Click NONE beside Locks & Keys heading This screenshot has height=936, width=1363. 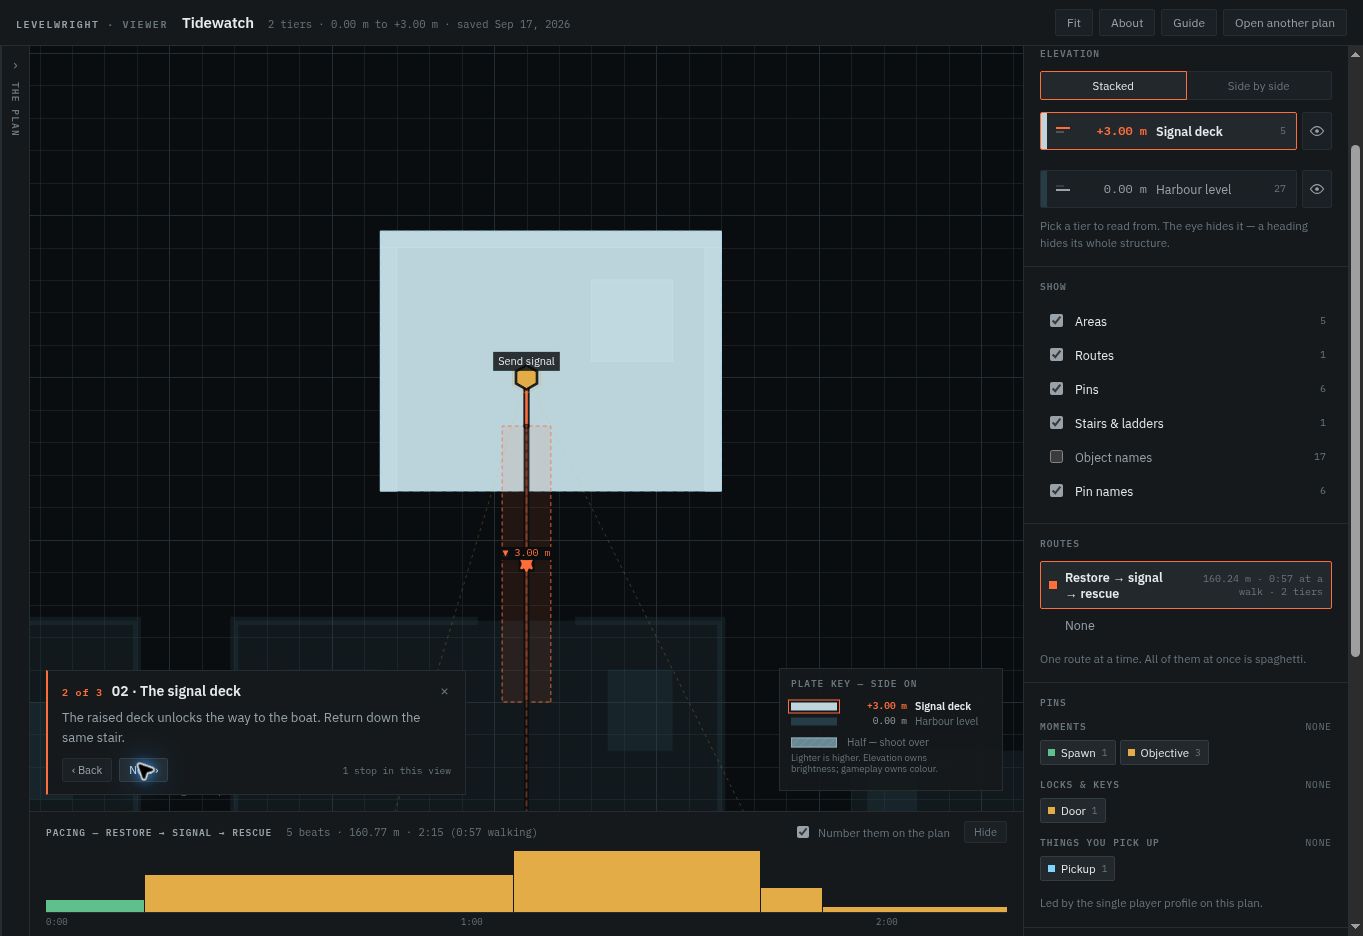tap(1318, 785)
